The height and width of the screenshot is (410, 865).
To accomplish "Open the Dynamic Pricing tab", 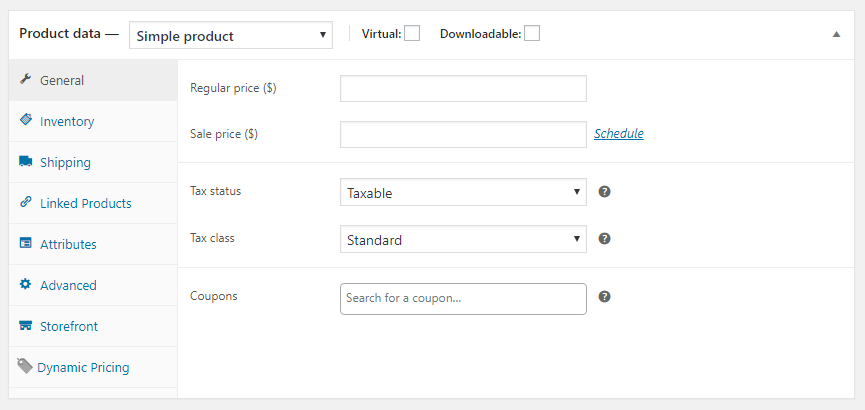I will (x=93, y=367).
